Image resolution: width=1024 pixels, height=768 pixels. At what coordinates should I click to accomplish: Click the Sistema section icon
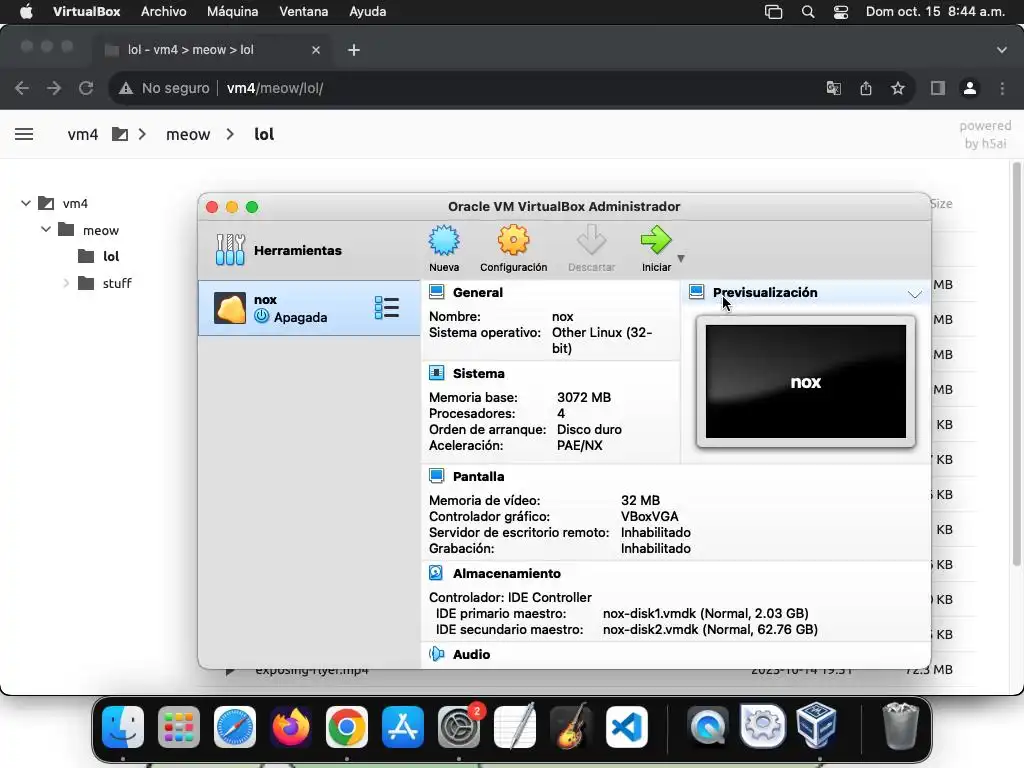pyautogui.click(x=437, y=373)
